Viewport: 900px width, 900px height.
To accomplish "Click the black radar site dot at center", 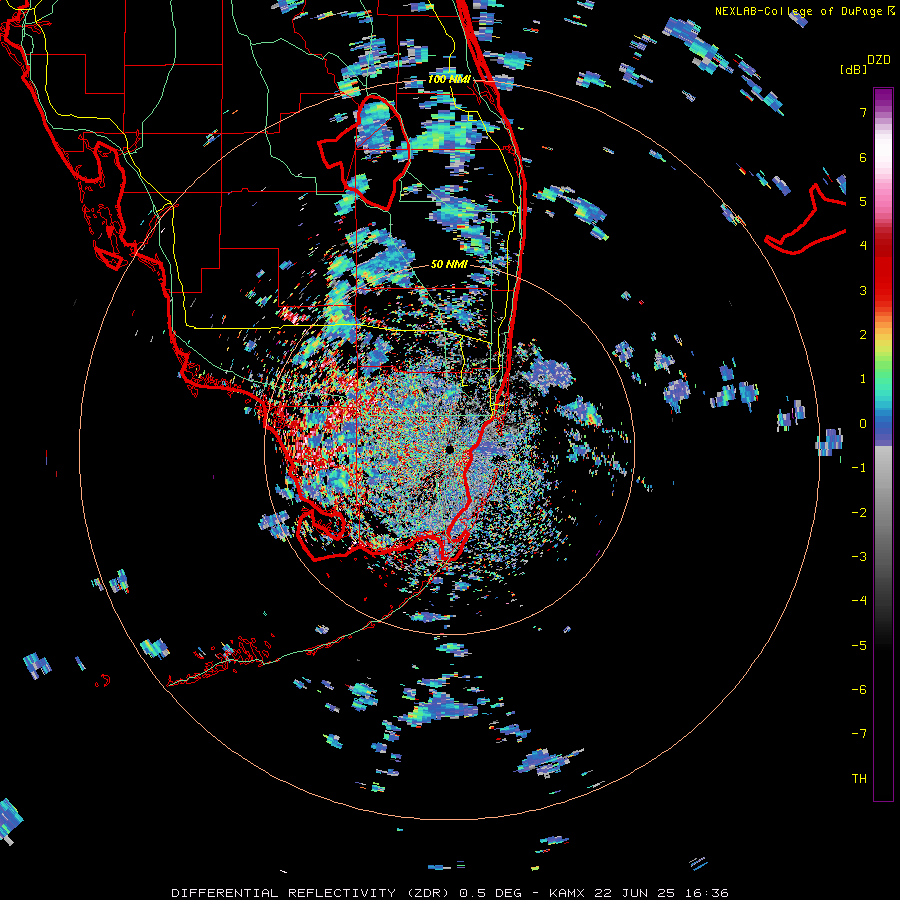I will [449, 449].
